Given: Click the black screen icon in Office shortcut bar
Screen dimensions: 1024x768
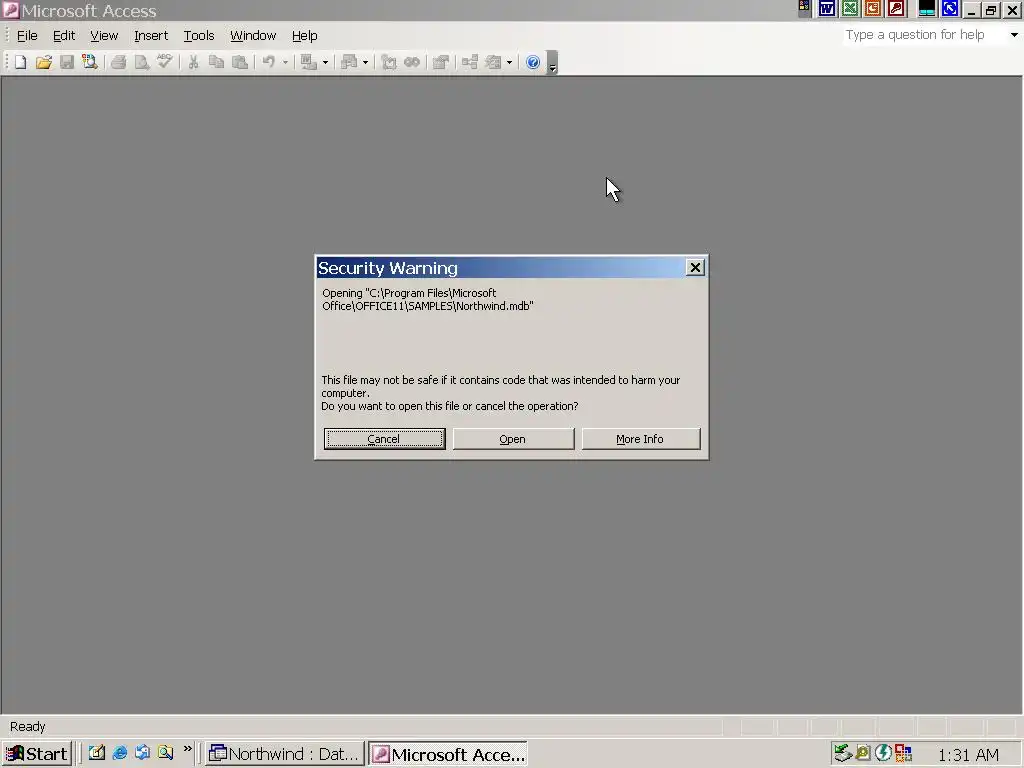Looking at the screenshot, I should [927, 8].
